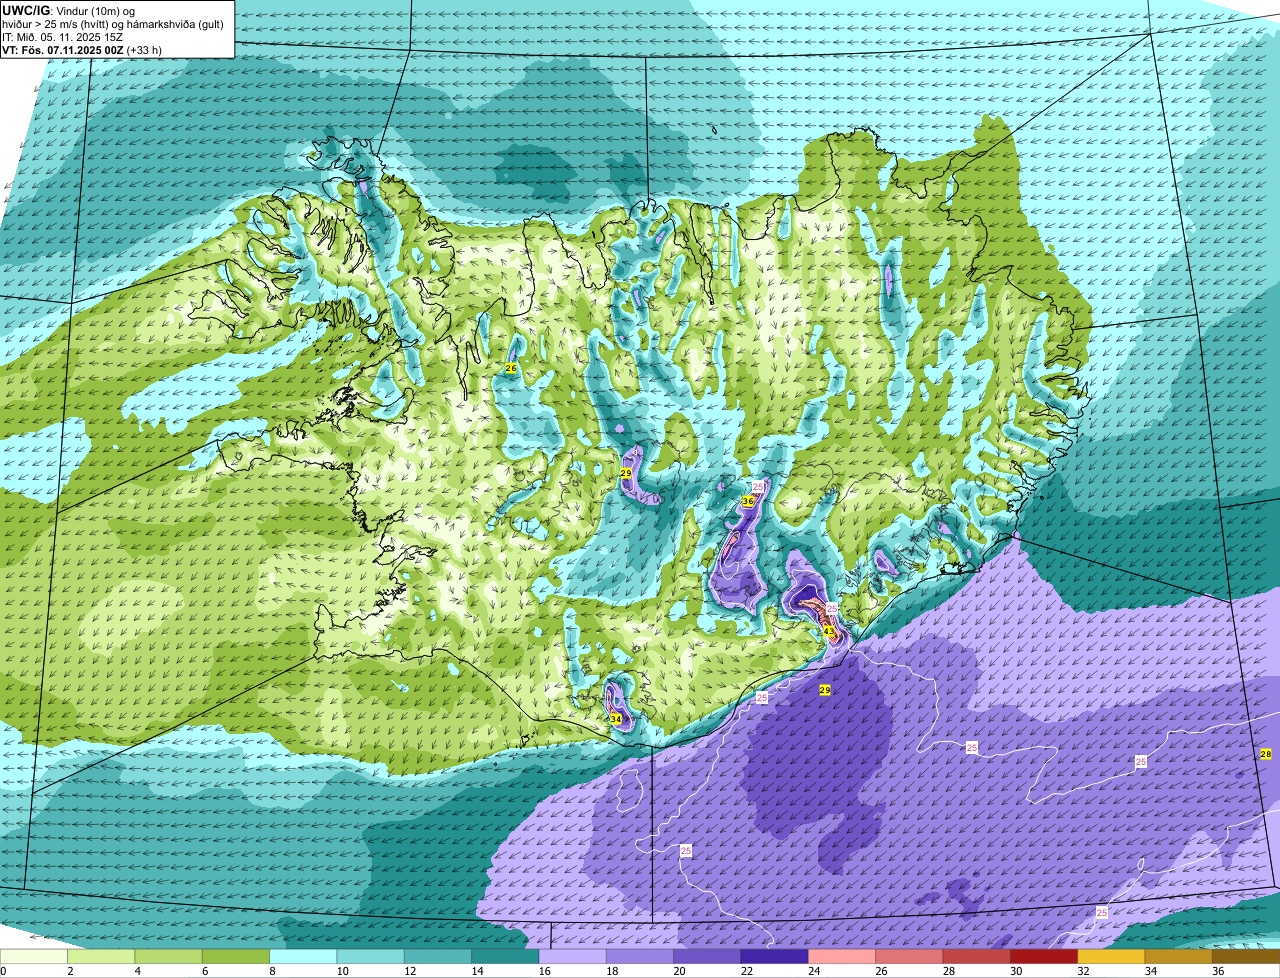Click the legend tick label "4"
Viewport: 1280px width, 978px height.
[x=136, y=971]
